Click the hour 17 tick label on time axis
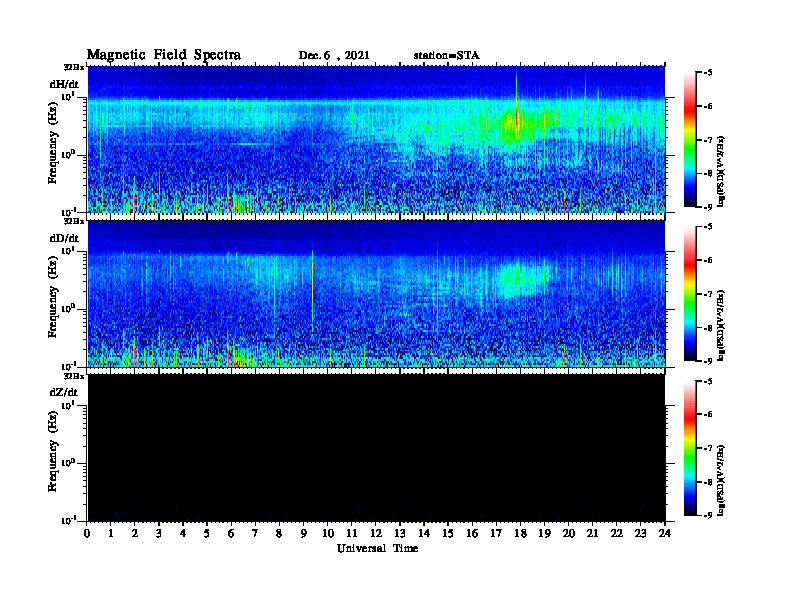Screen dimensions: 792x612 click(497, 533)
